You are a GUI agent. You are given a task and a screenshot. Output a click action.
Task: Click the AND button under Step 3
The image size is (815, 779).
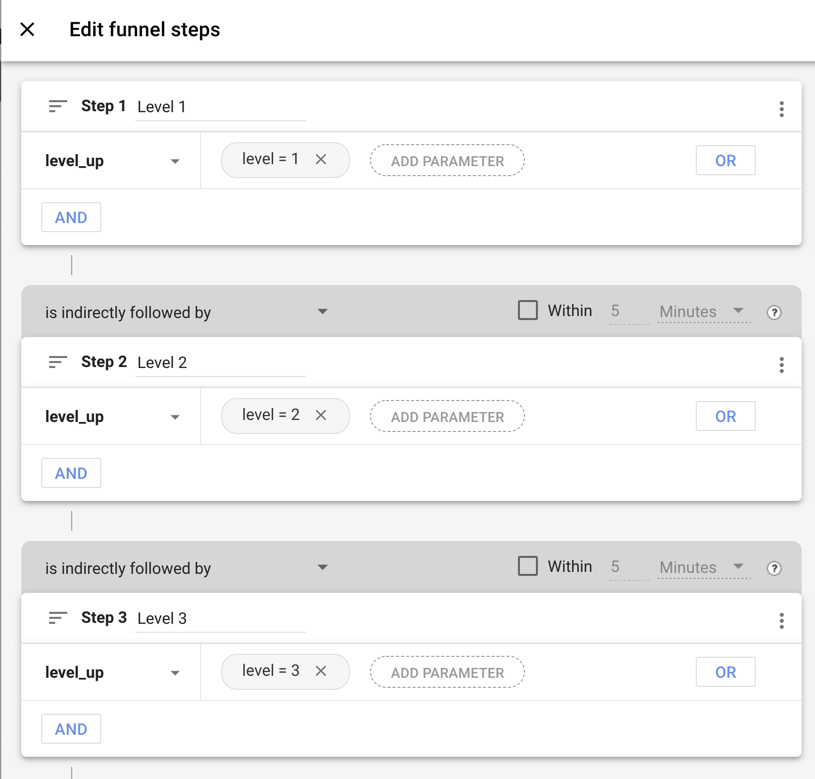click(71, 729)
